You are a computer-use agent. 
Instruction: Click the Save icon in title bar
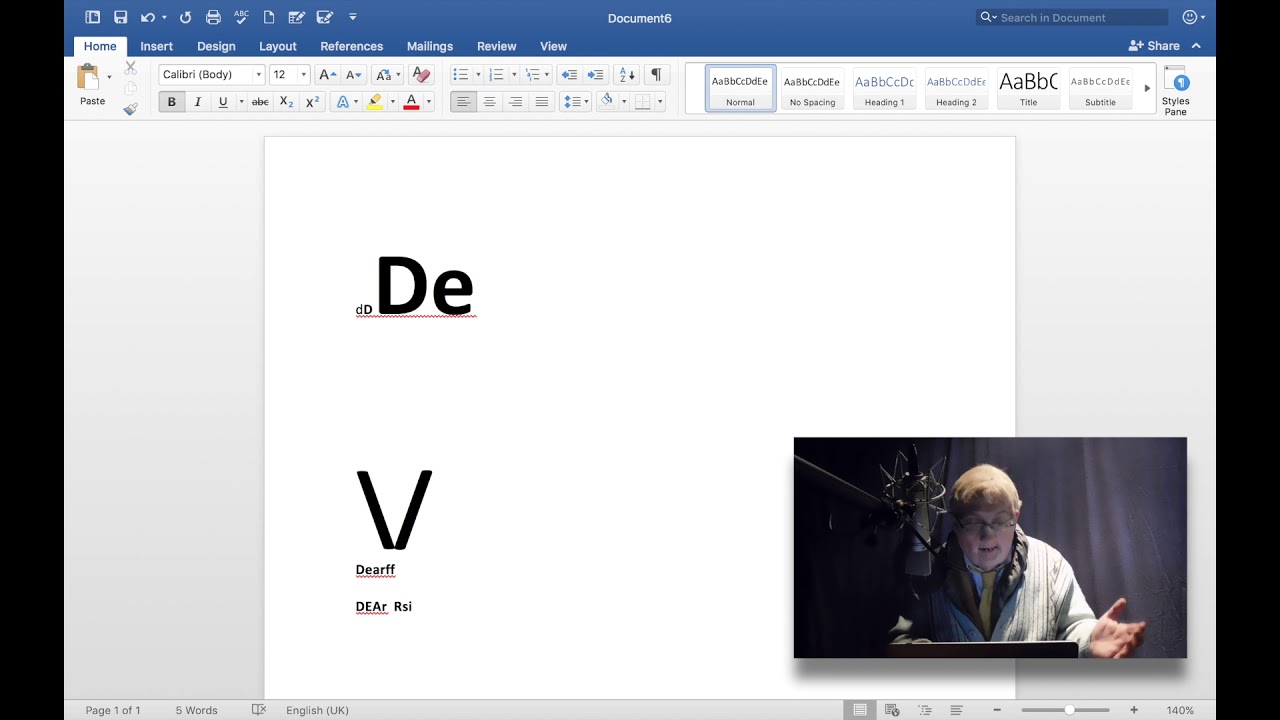click(x=120, y=17)
